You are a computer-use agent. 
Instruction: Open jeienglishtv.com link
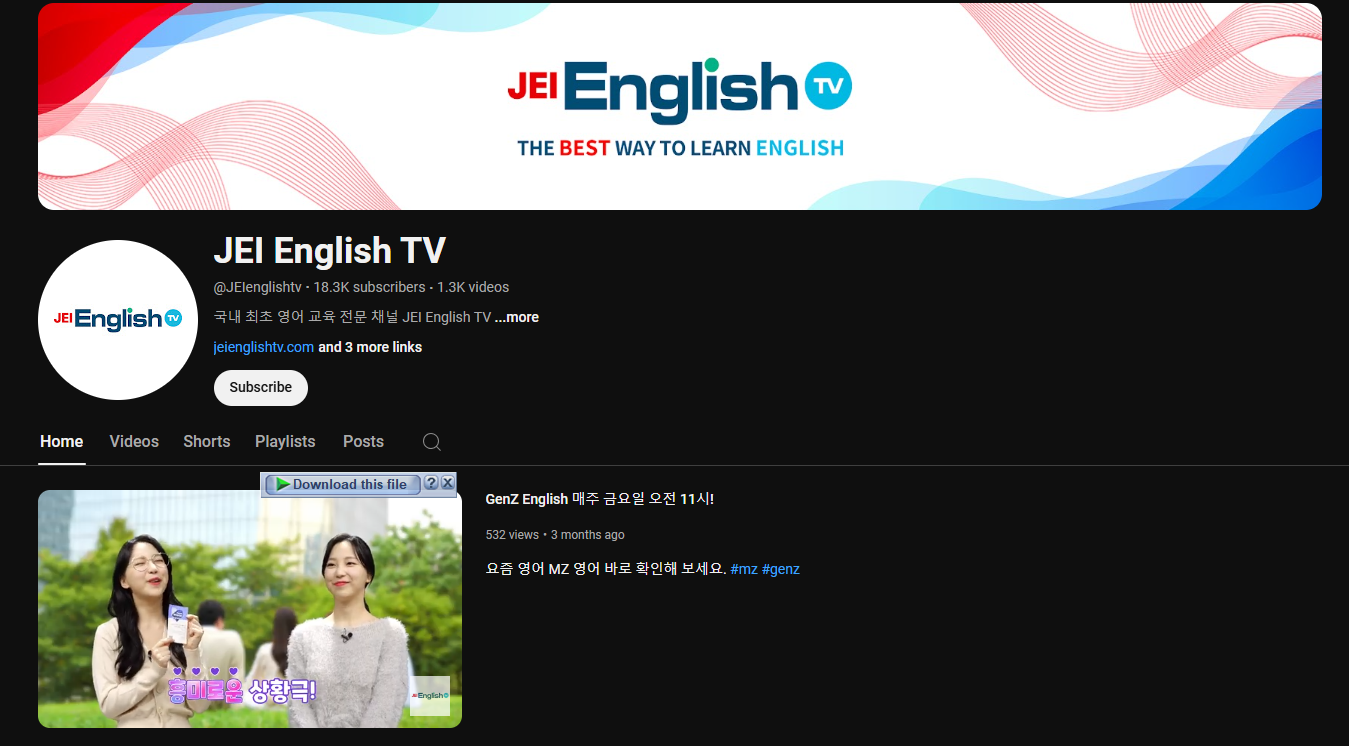tap(264, 347)
